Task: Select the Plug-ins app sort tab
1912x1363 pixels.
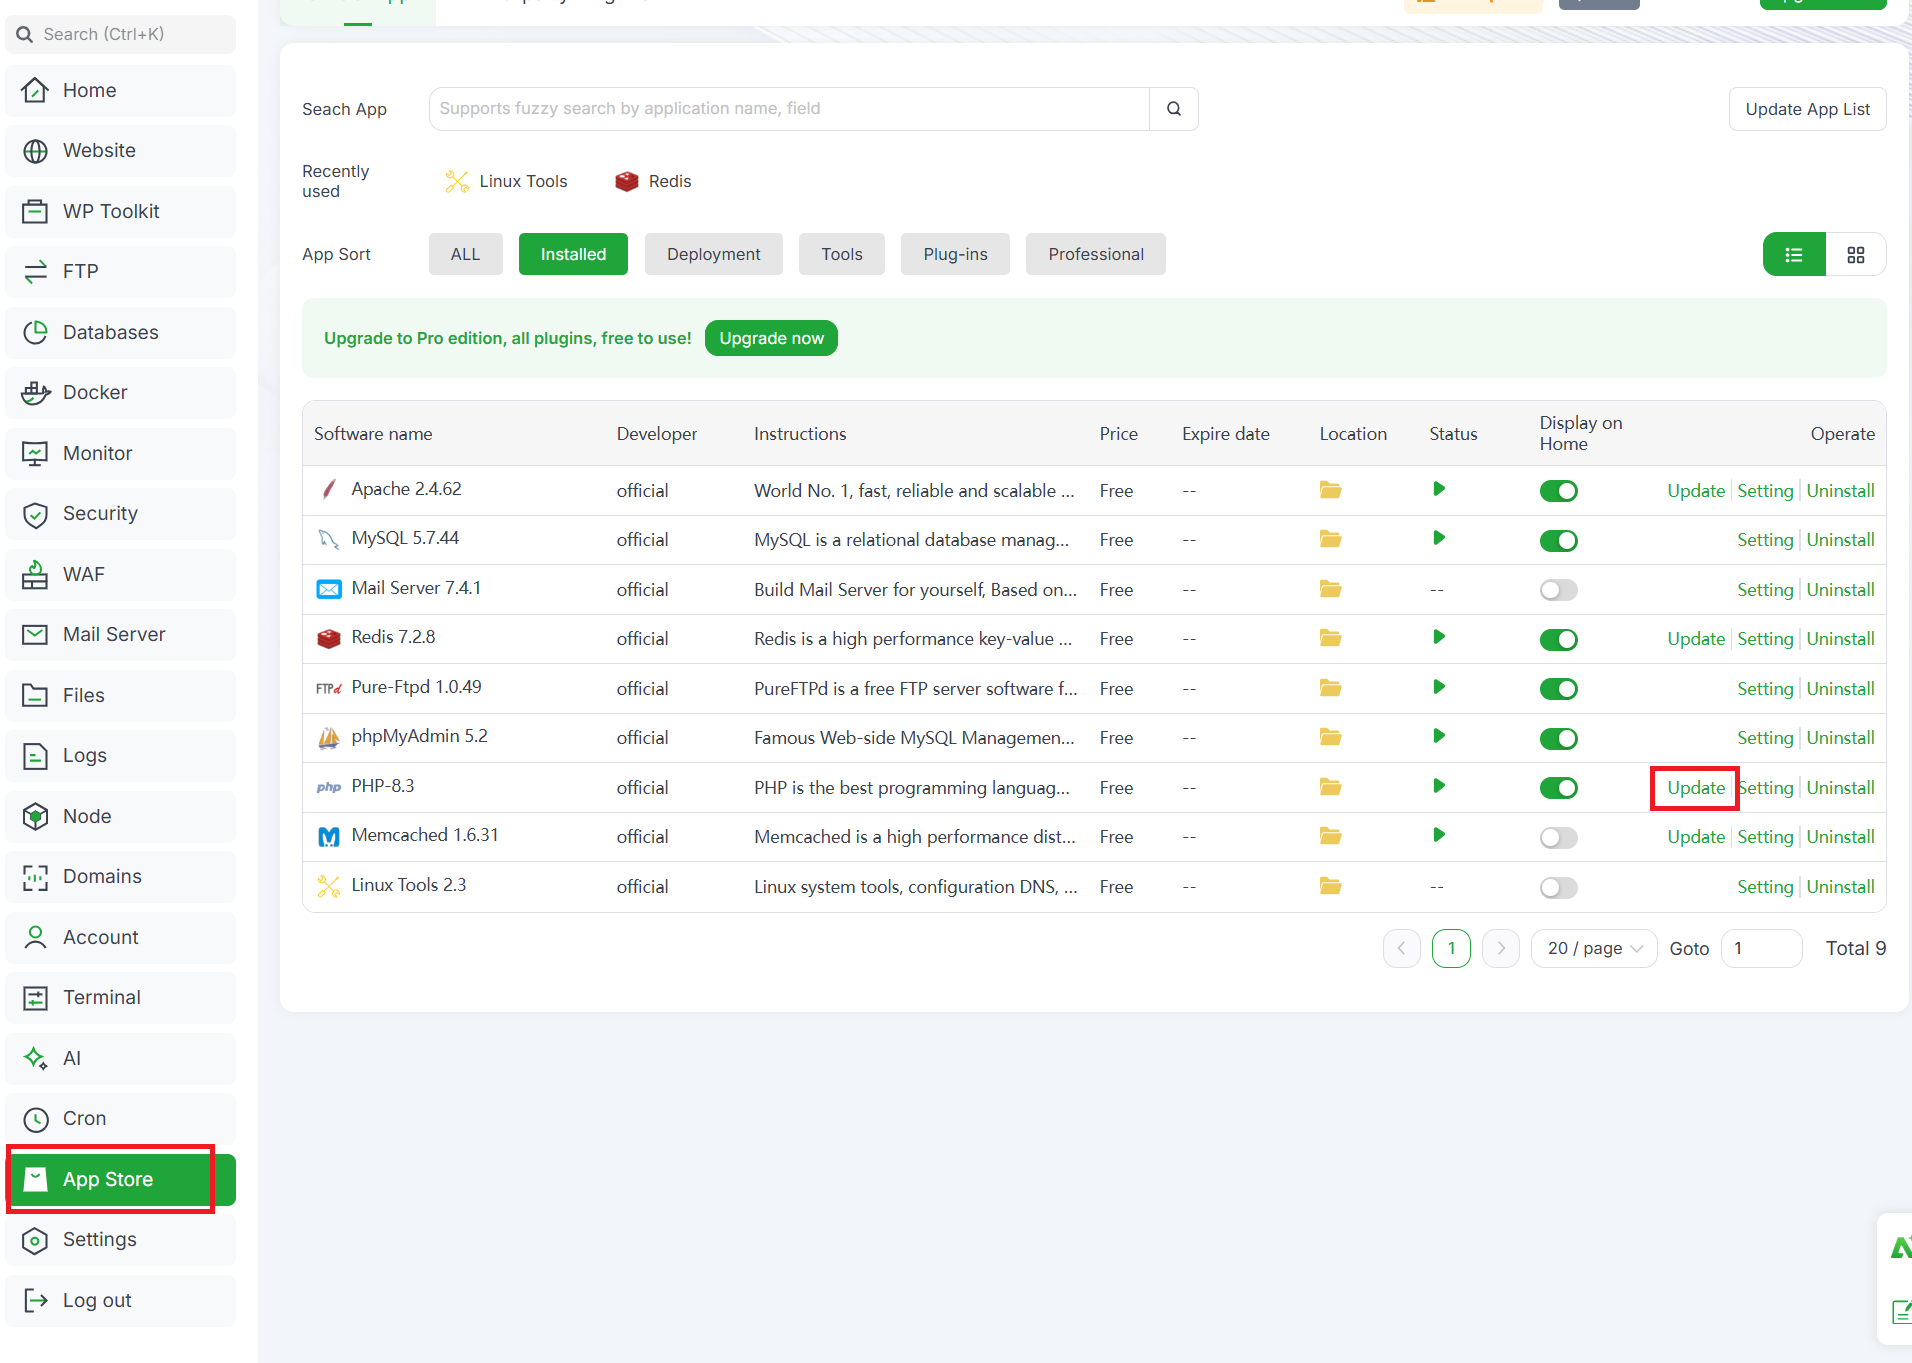Action: coord(956,254)
